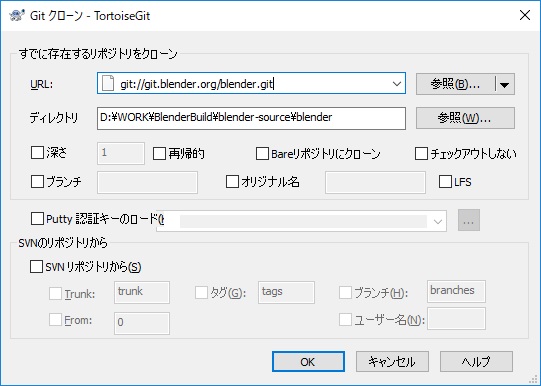Click the From field showing 0
The height and width of the screenshot is (386, 541).
pos(142,323)
